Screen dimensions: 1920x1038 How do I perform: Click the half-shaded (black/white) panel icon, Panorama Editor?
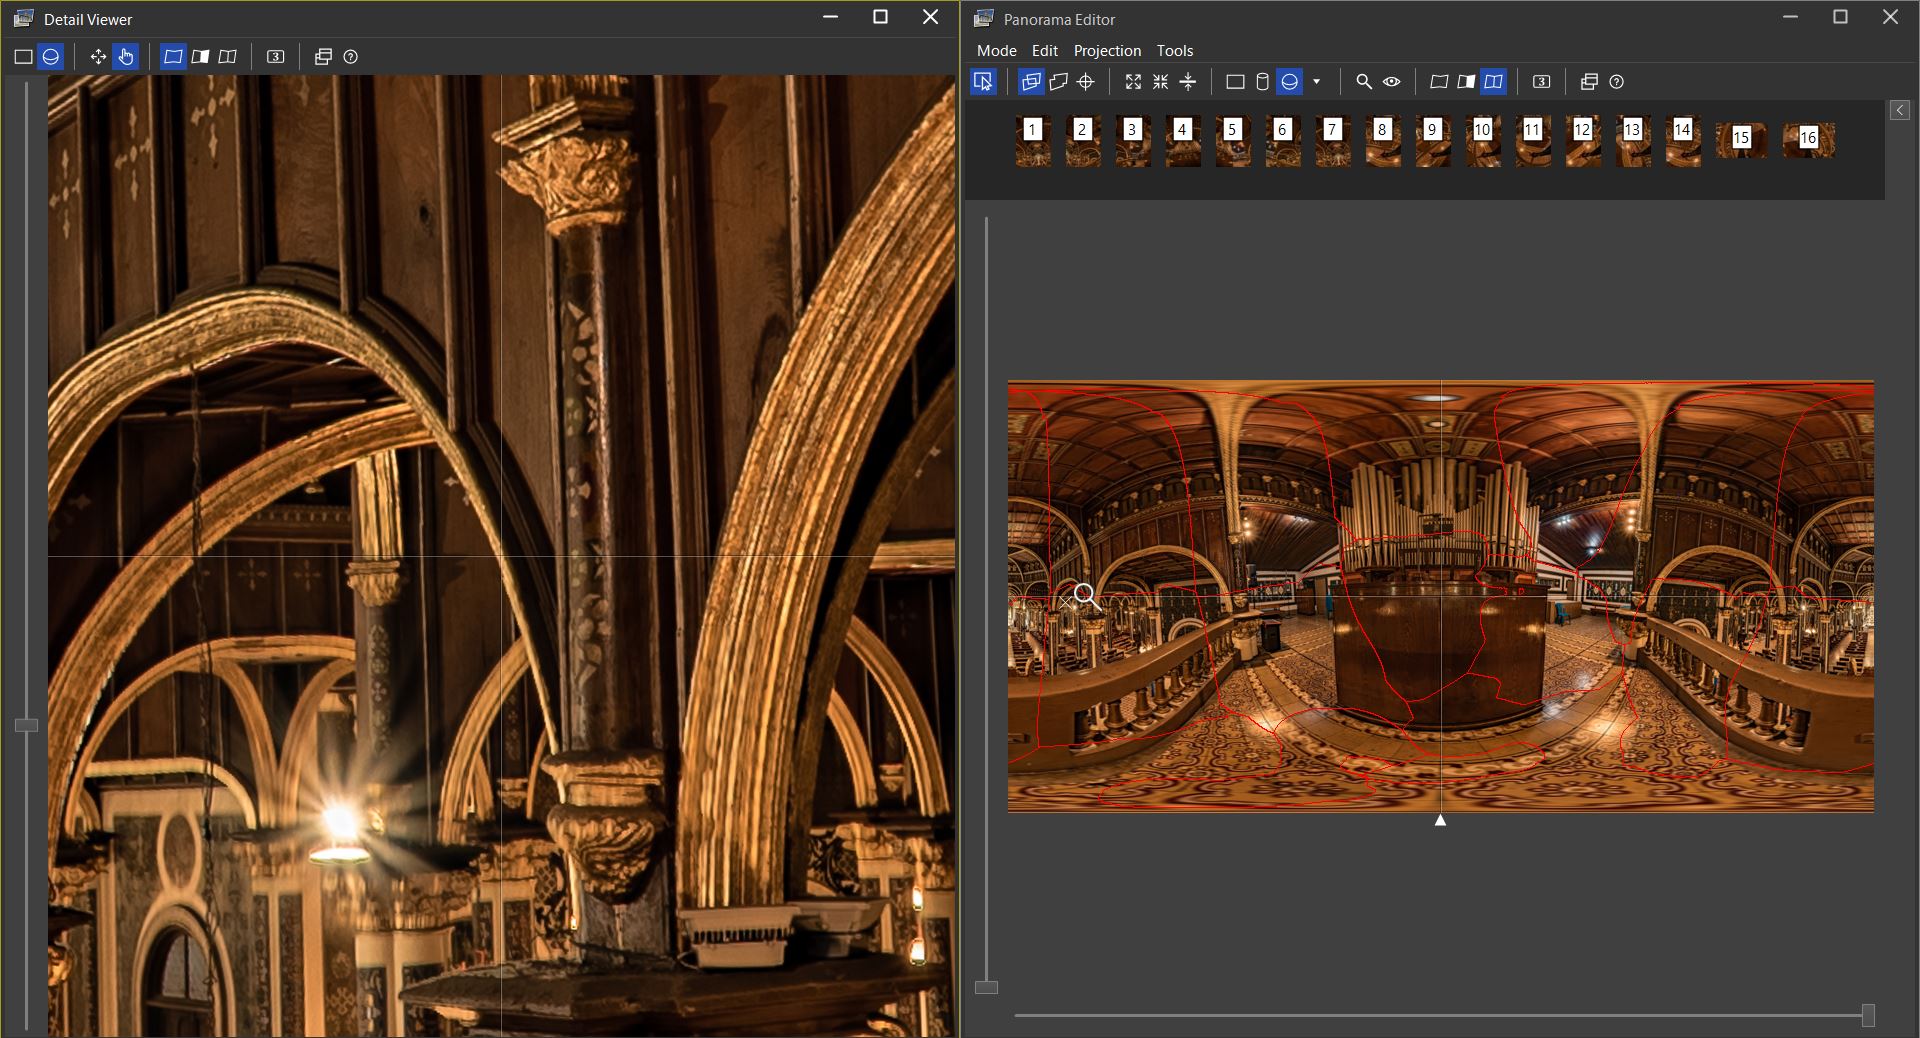point(1466,82)
